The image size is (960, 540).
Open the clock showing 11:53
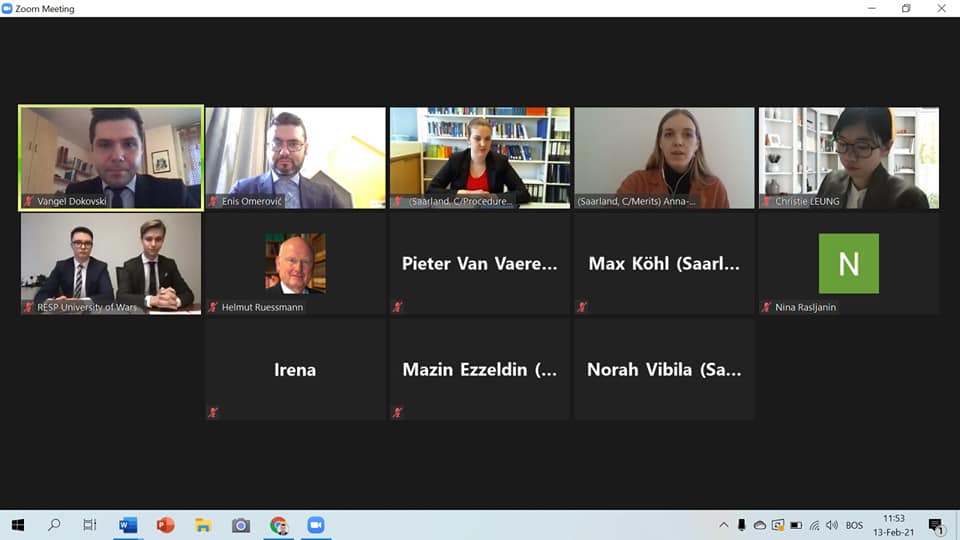(894, 525)
